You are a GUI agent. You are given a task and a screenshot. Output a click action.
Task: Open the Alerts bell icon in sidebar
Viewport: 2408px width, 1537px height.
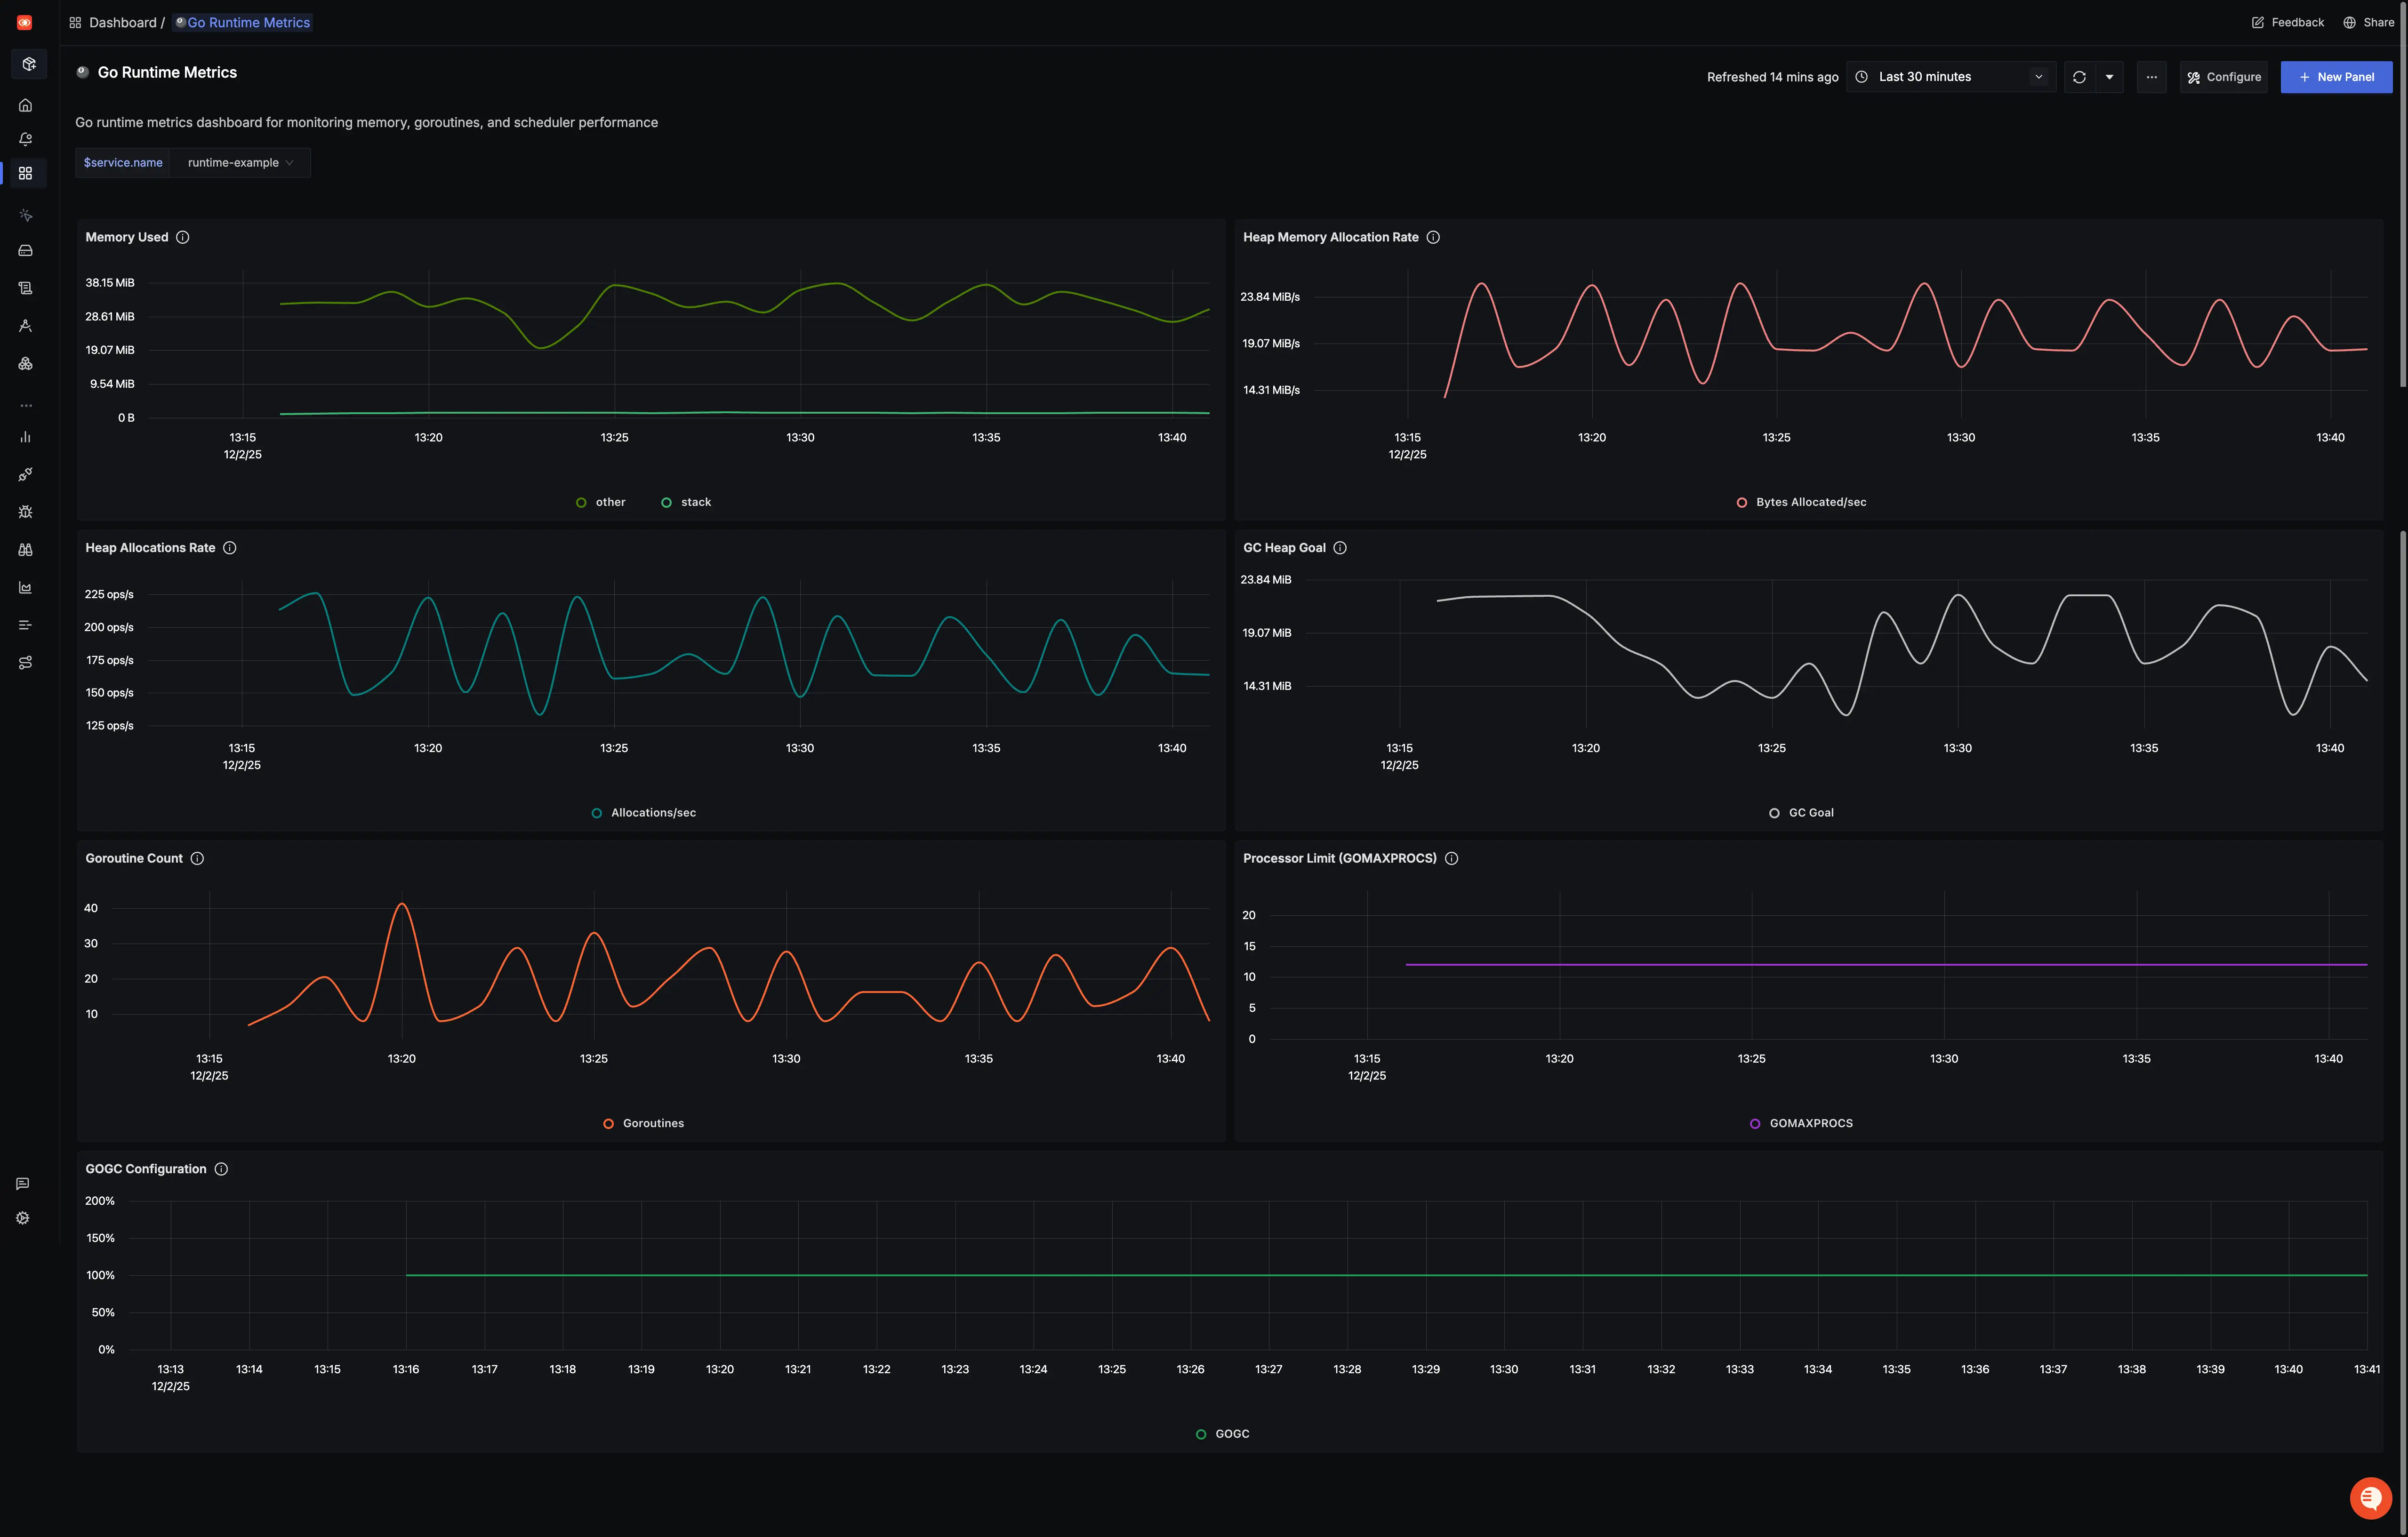coord(25,139)
